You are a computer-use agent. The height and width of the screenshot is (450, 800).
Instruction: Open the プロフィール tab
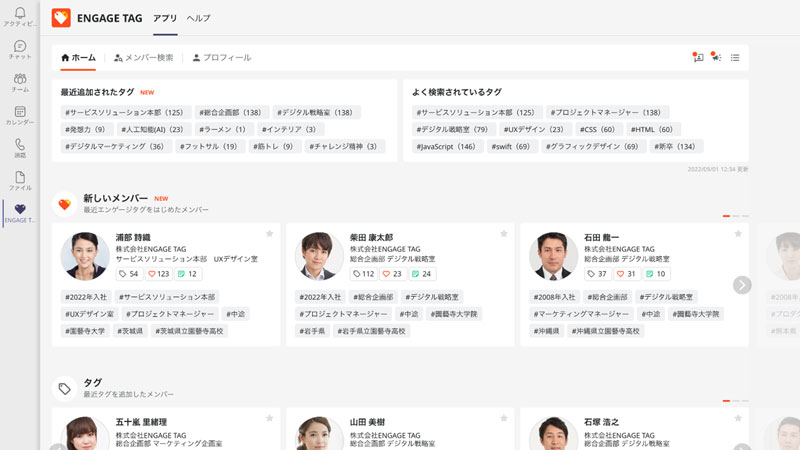click(x=221, y=58)
